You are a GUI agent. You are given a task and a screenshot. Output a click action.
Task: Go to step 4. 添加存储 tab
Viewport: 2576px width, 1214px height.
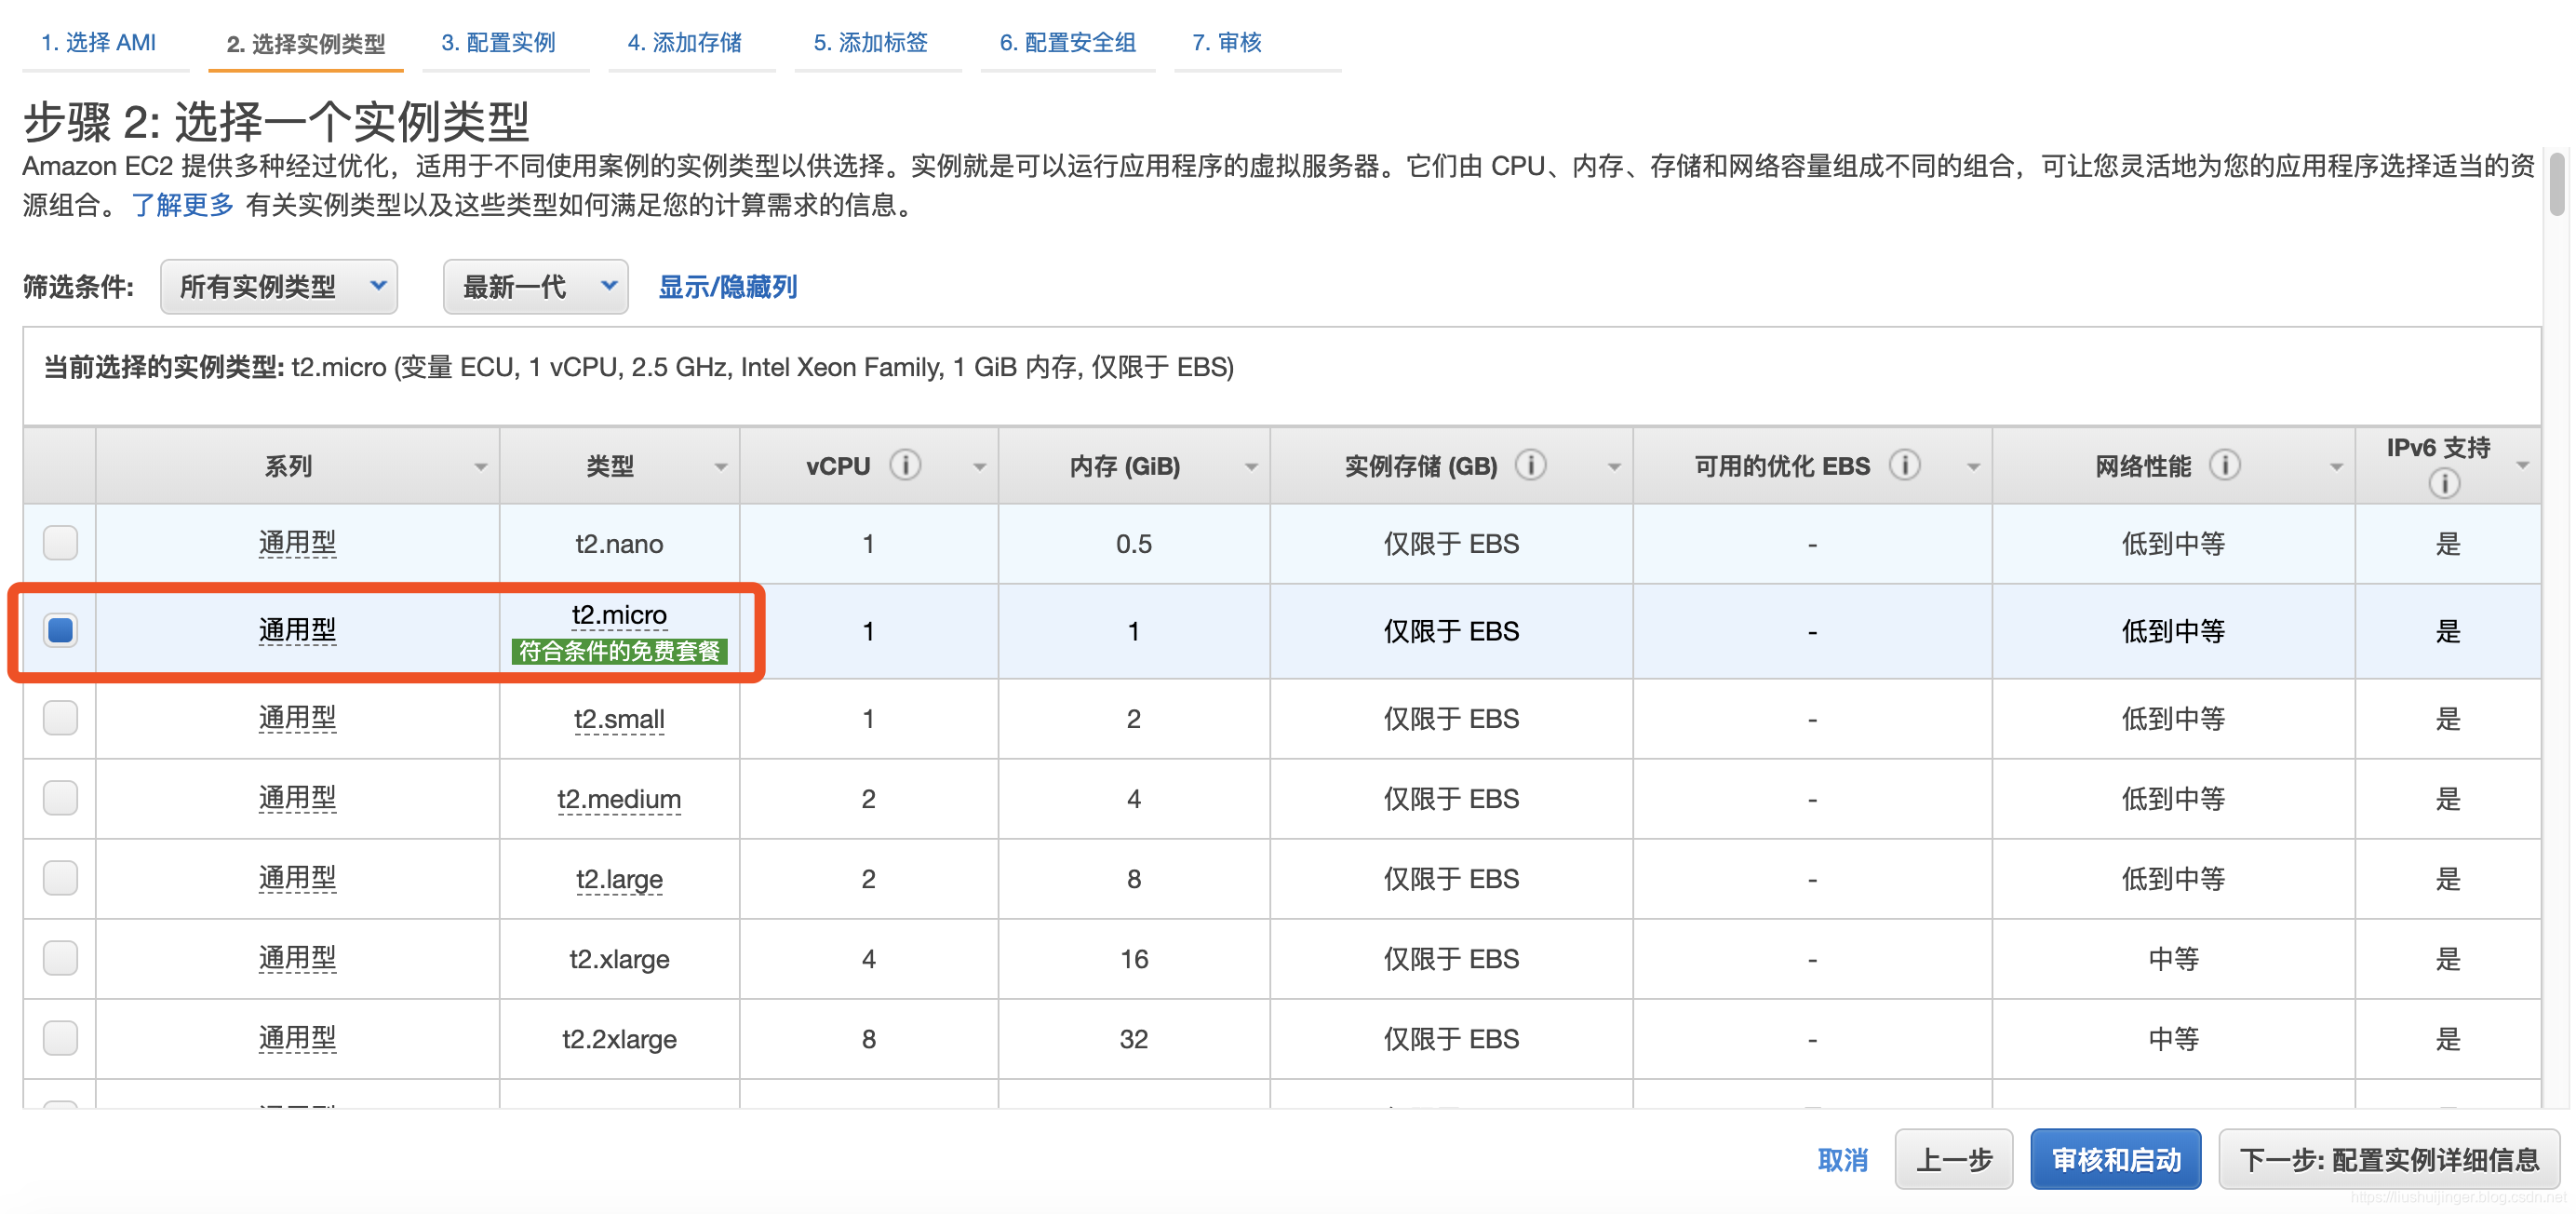point(684,43)
